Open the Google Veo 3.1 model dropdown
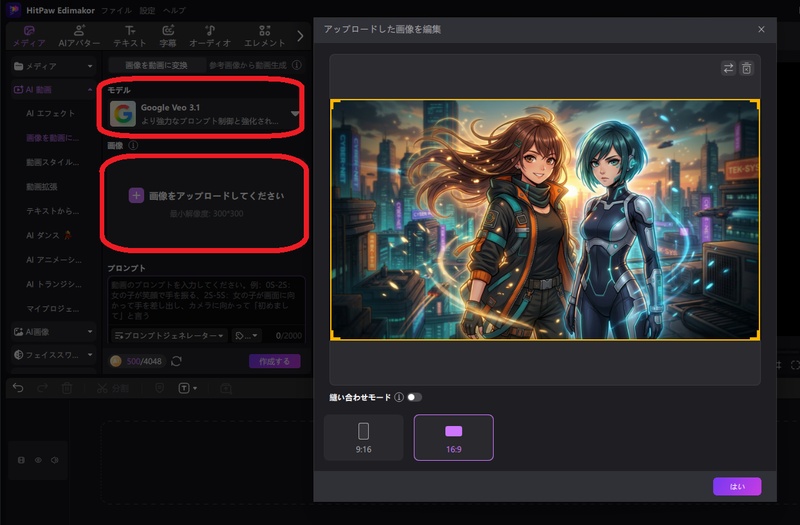Screen dimensions: 800x525 tap(204, 114)
